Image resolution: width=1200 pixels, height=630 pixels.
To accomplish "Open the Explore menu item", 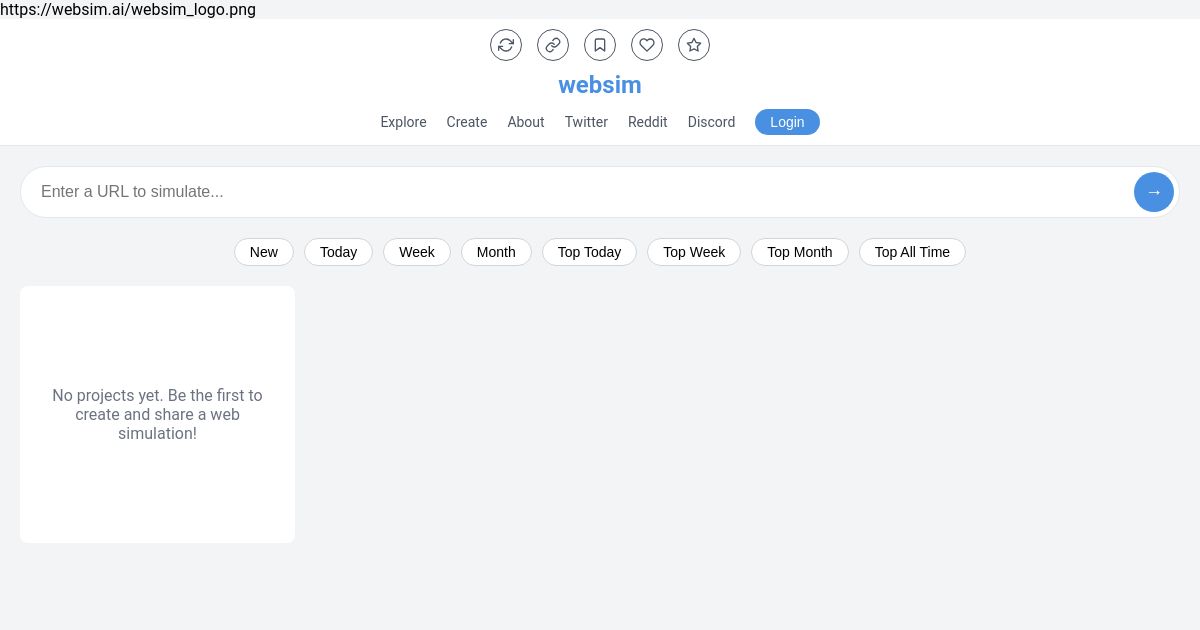I will (403, 122).
